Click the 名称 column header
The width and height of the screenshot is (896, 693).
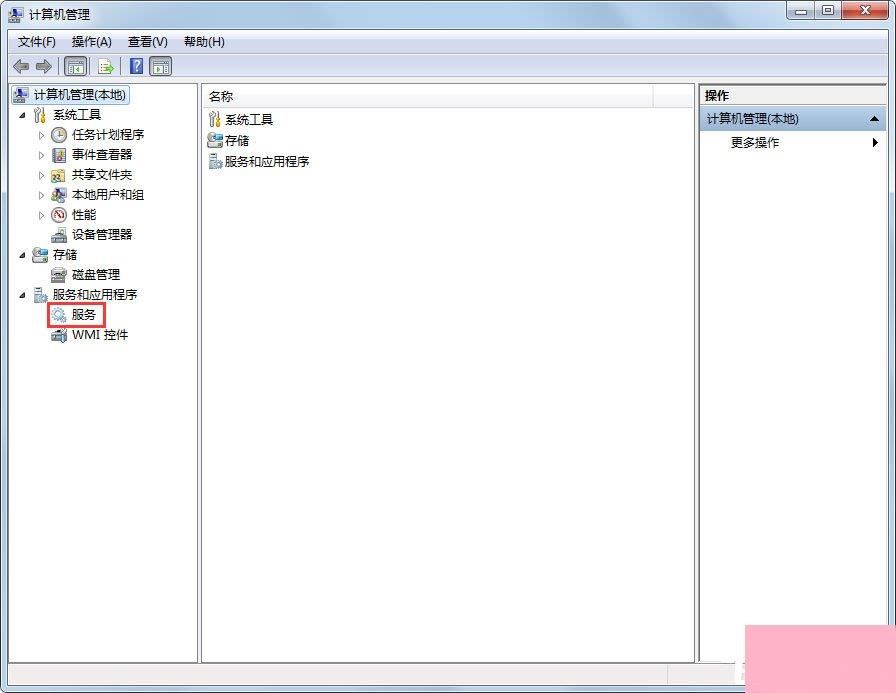click(x=428, y=97)
